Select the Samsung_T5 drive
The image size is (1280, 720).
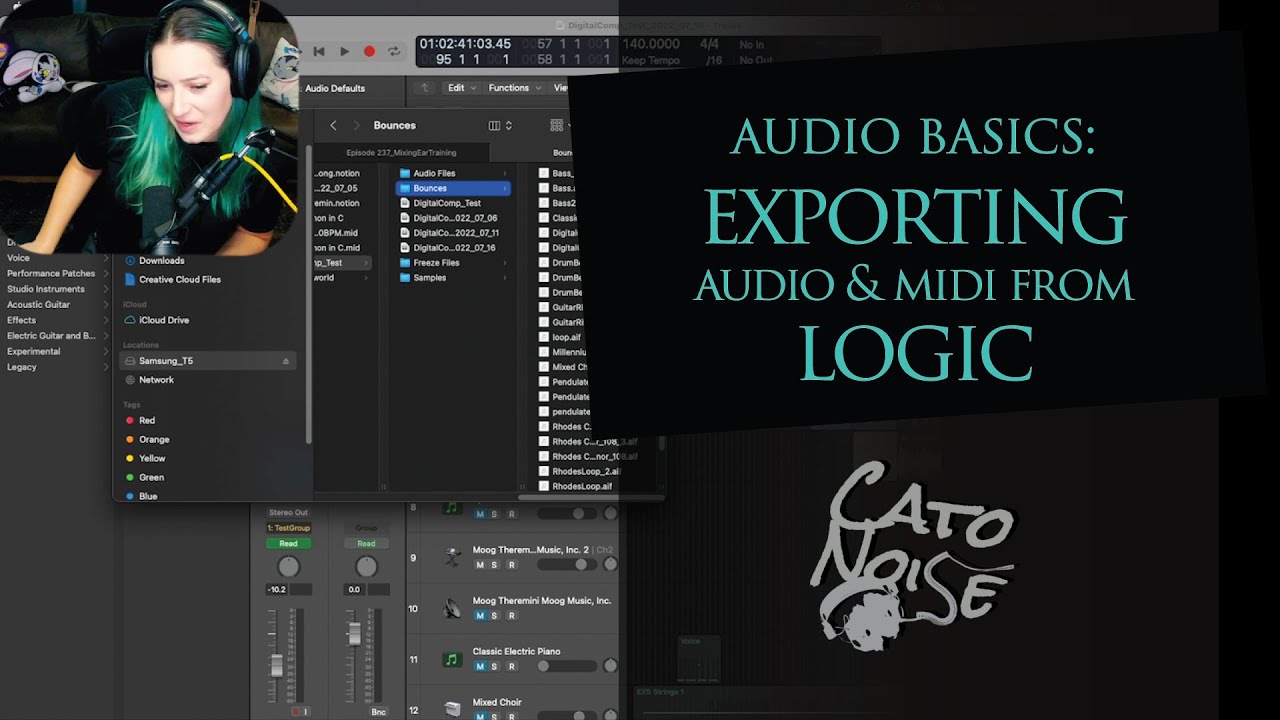(x=207, y=360)
